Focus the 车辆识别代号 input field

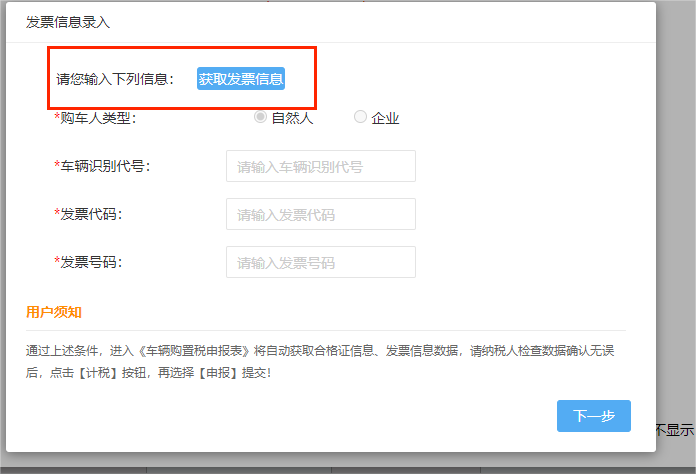coord(321,166)
